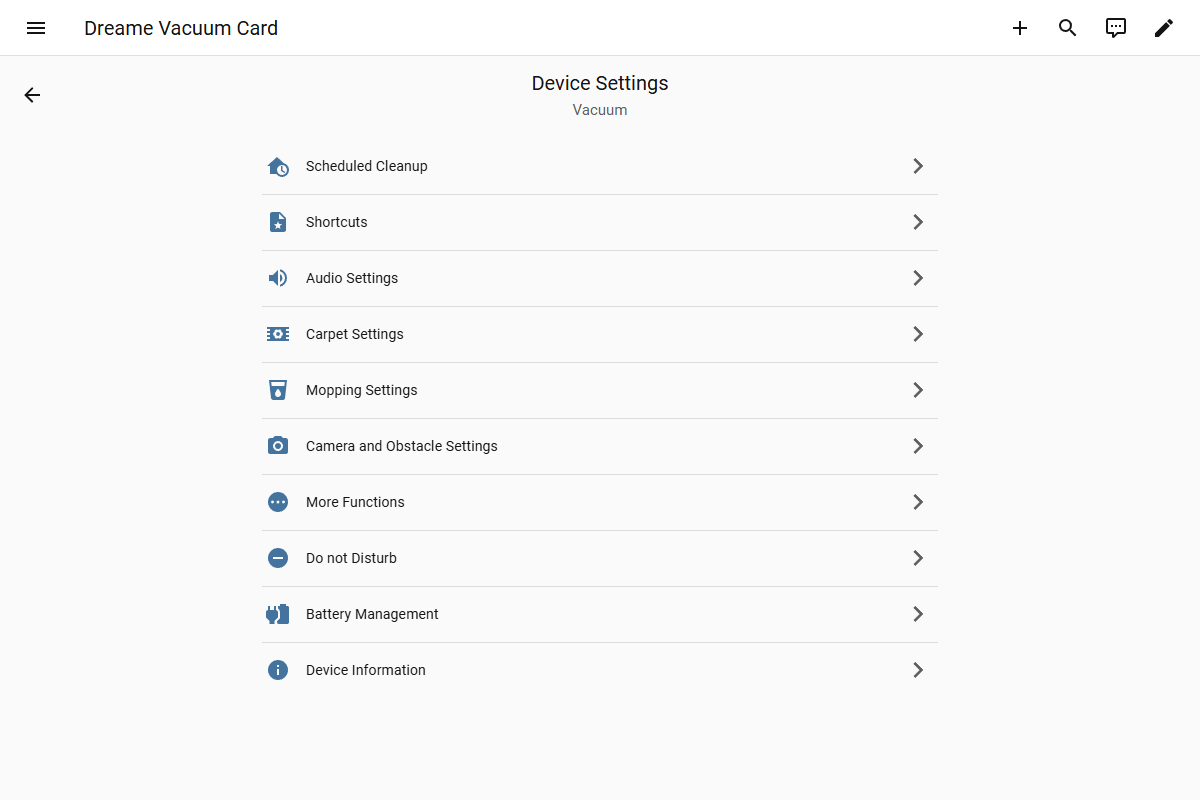Image resolution: width=1200 pixels, height=800 pixels.
Task: Click the Battery Management plug icon
Action: pyautogui.click(x=278, y=614)
